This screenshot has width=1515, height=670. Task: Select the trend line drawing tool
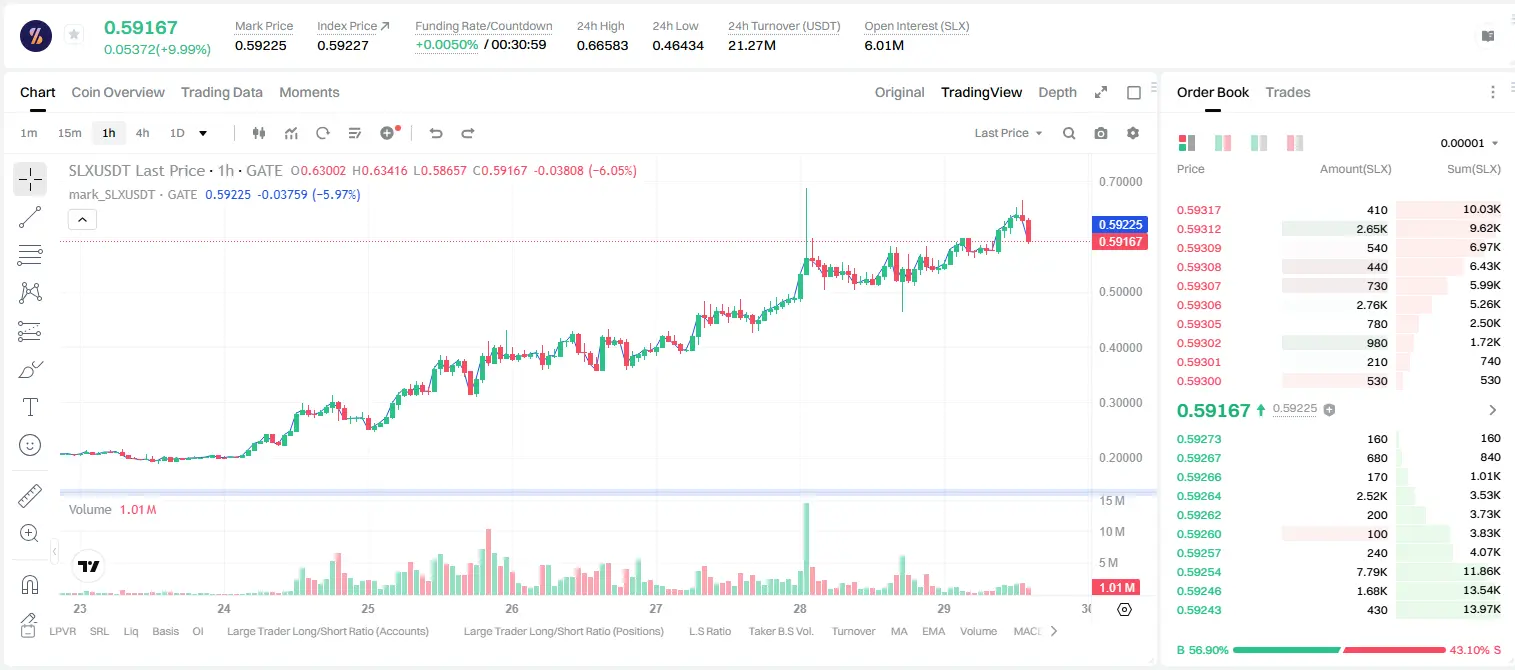coord(30,217)
